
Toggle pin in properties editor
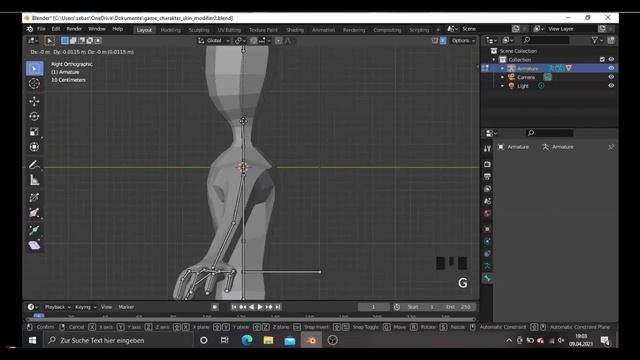[611, 147]
